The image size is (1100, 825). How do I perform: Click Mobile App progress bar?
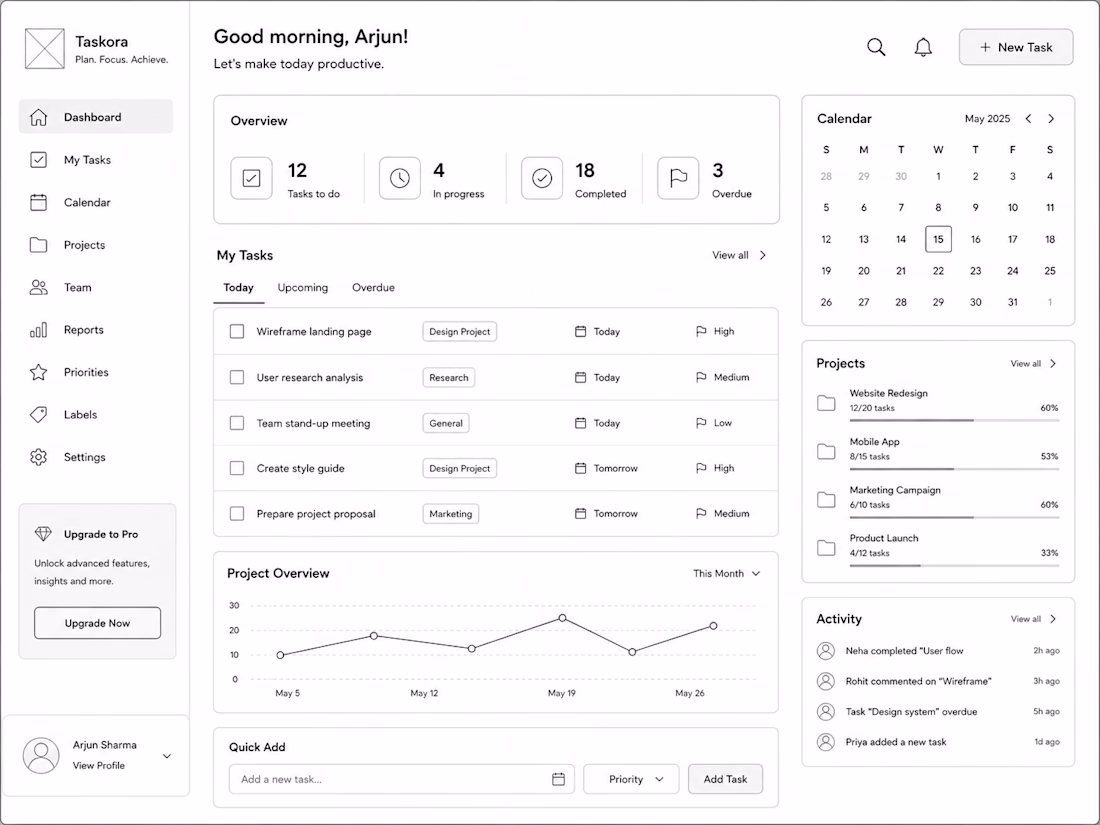pyautogui.click(x=954, y=469)
